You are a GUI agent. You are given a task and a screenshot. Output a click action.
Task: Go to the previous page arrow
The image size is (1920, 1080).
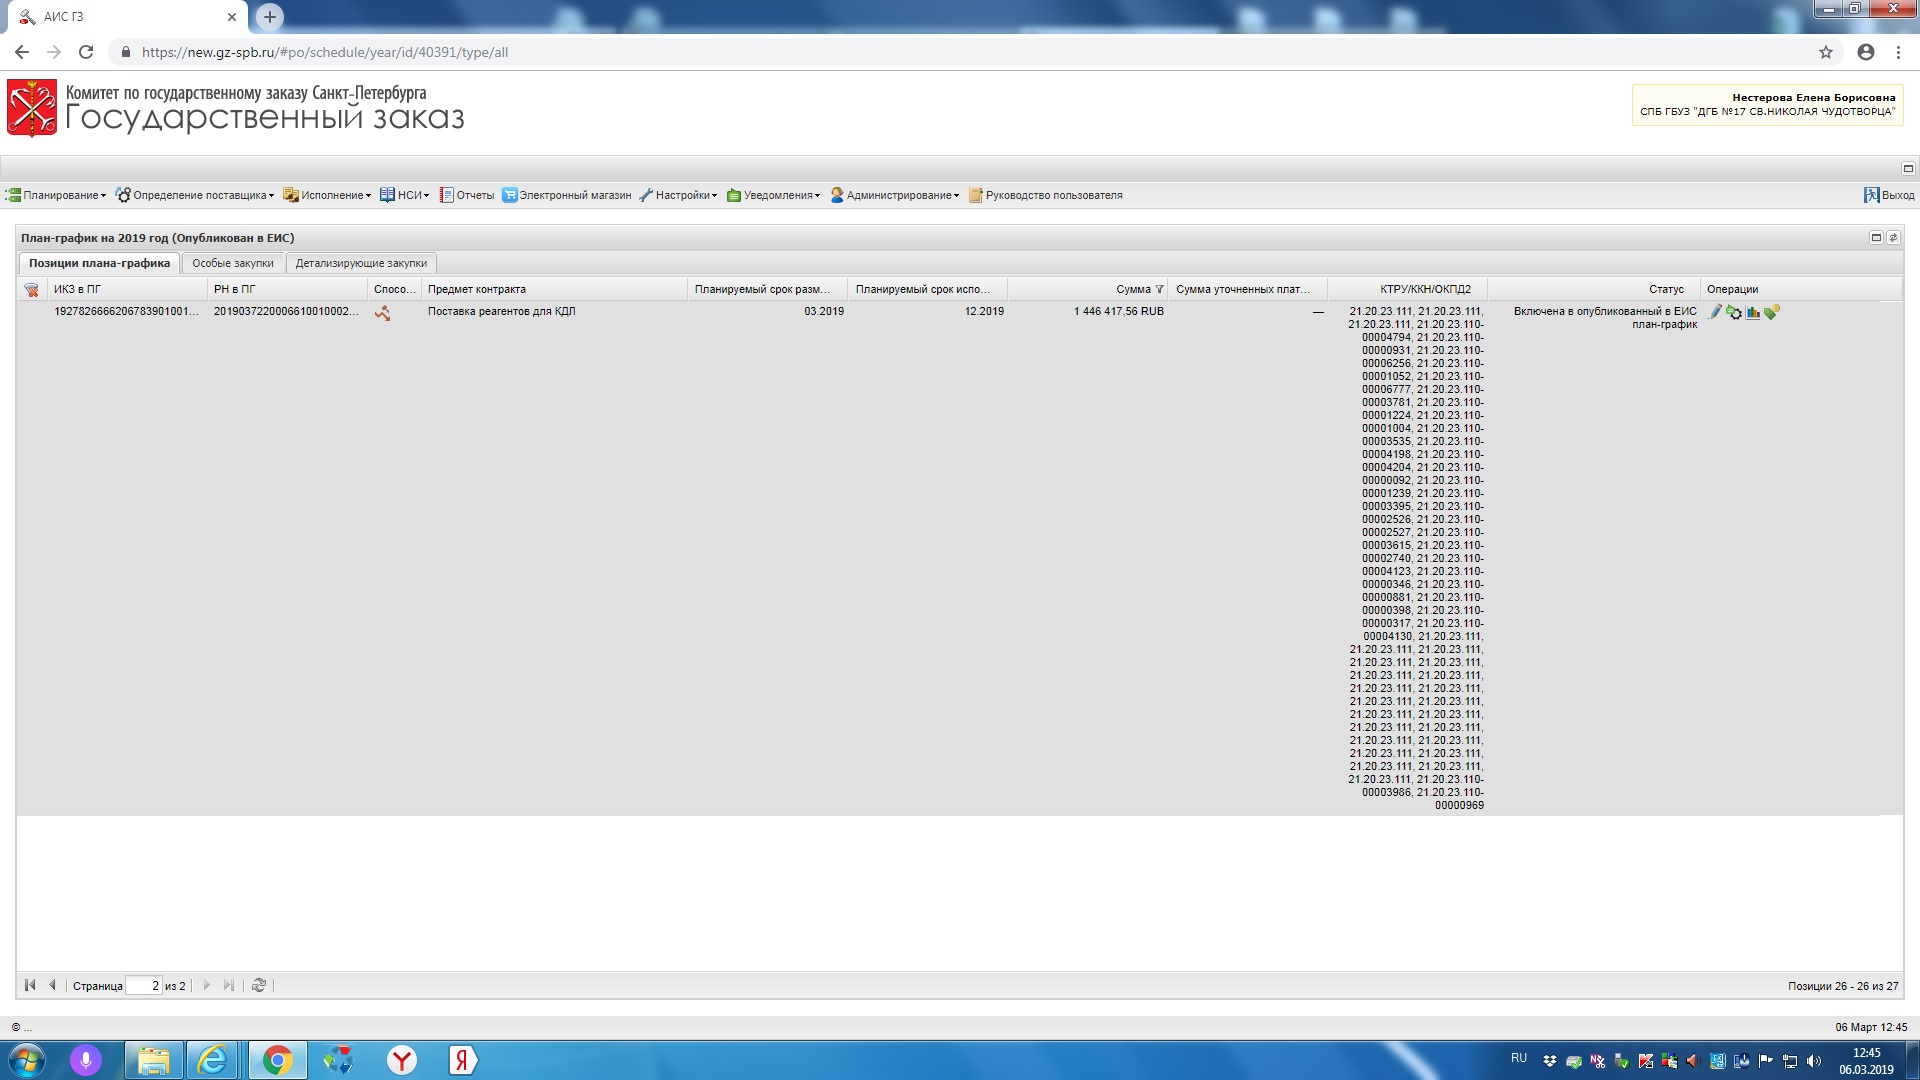[53, 985]
